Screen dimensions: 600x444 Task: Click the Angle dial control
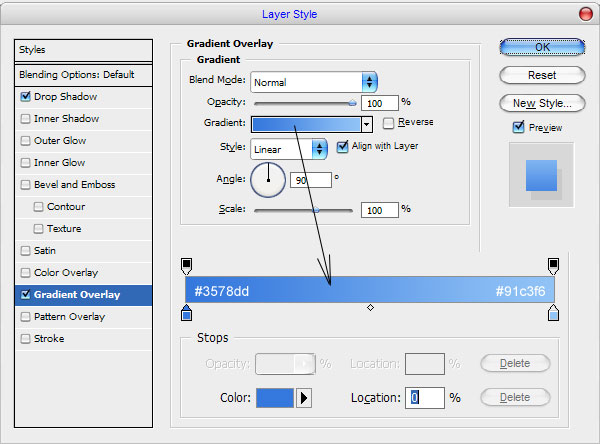[x=268, y=180]
